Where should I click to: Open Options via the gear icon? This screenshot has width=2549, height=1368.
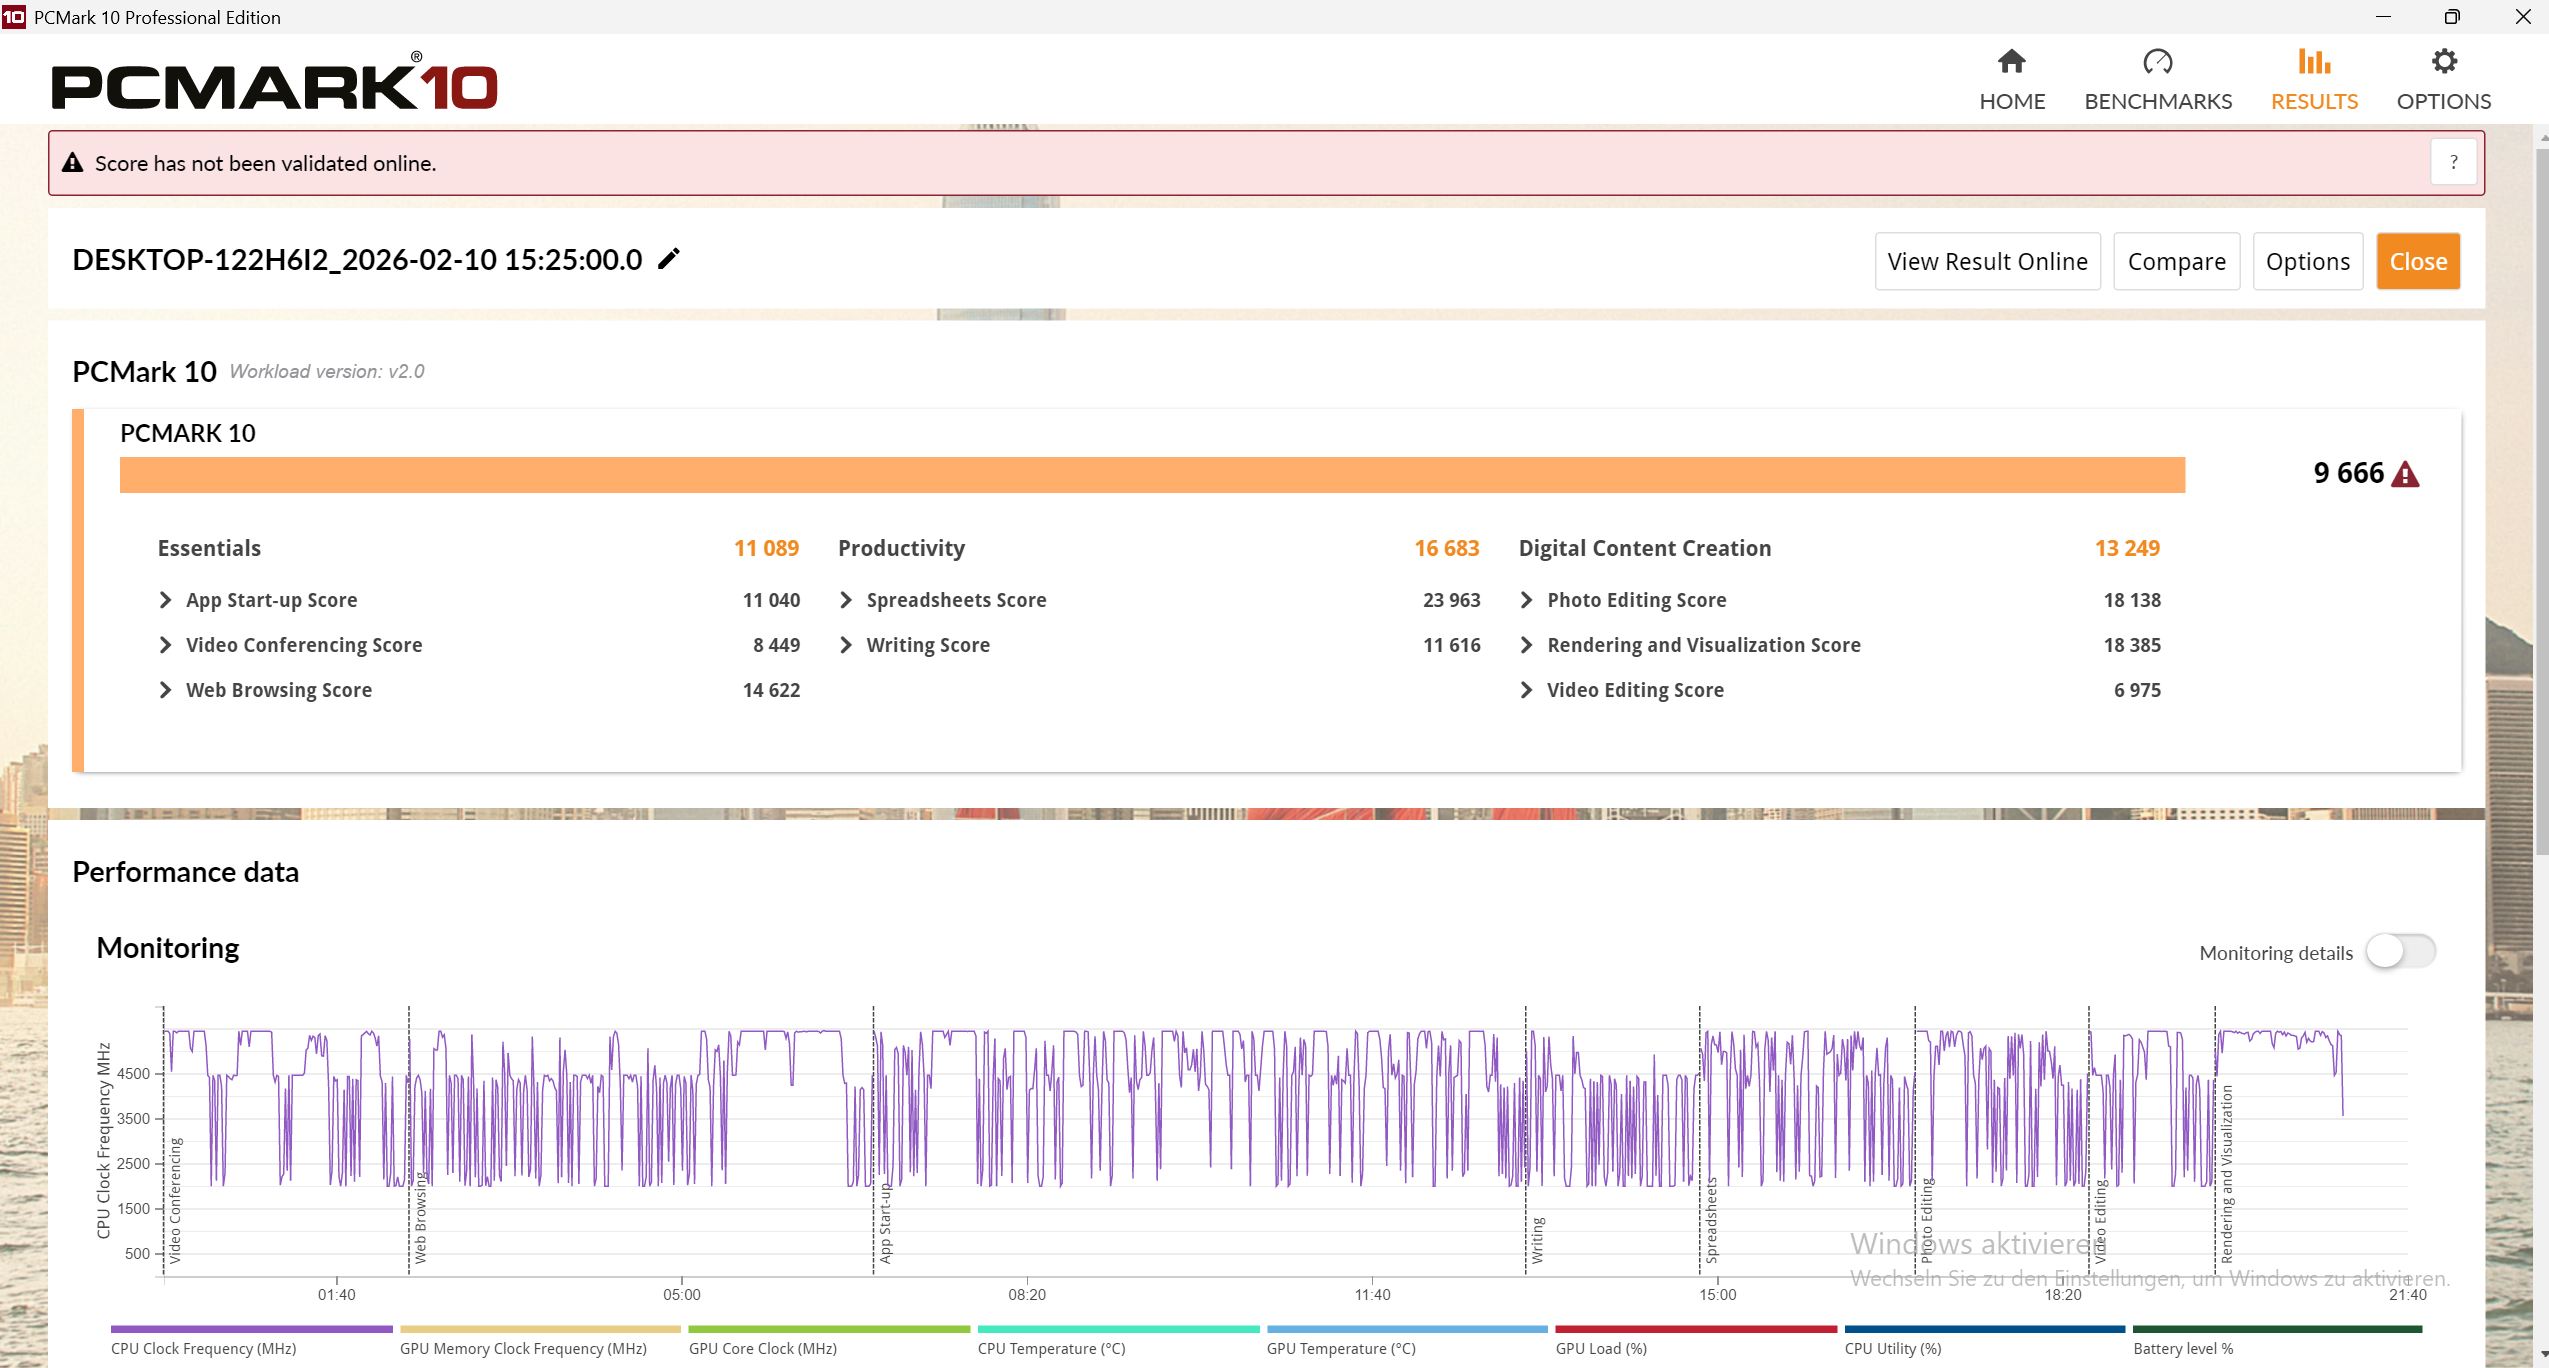pyautogui.click(x=2443, y=62)
